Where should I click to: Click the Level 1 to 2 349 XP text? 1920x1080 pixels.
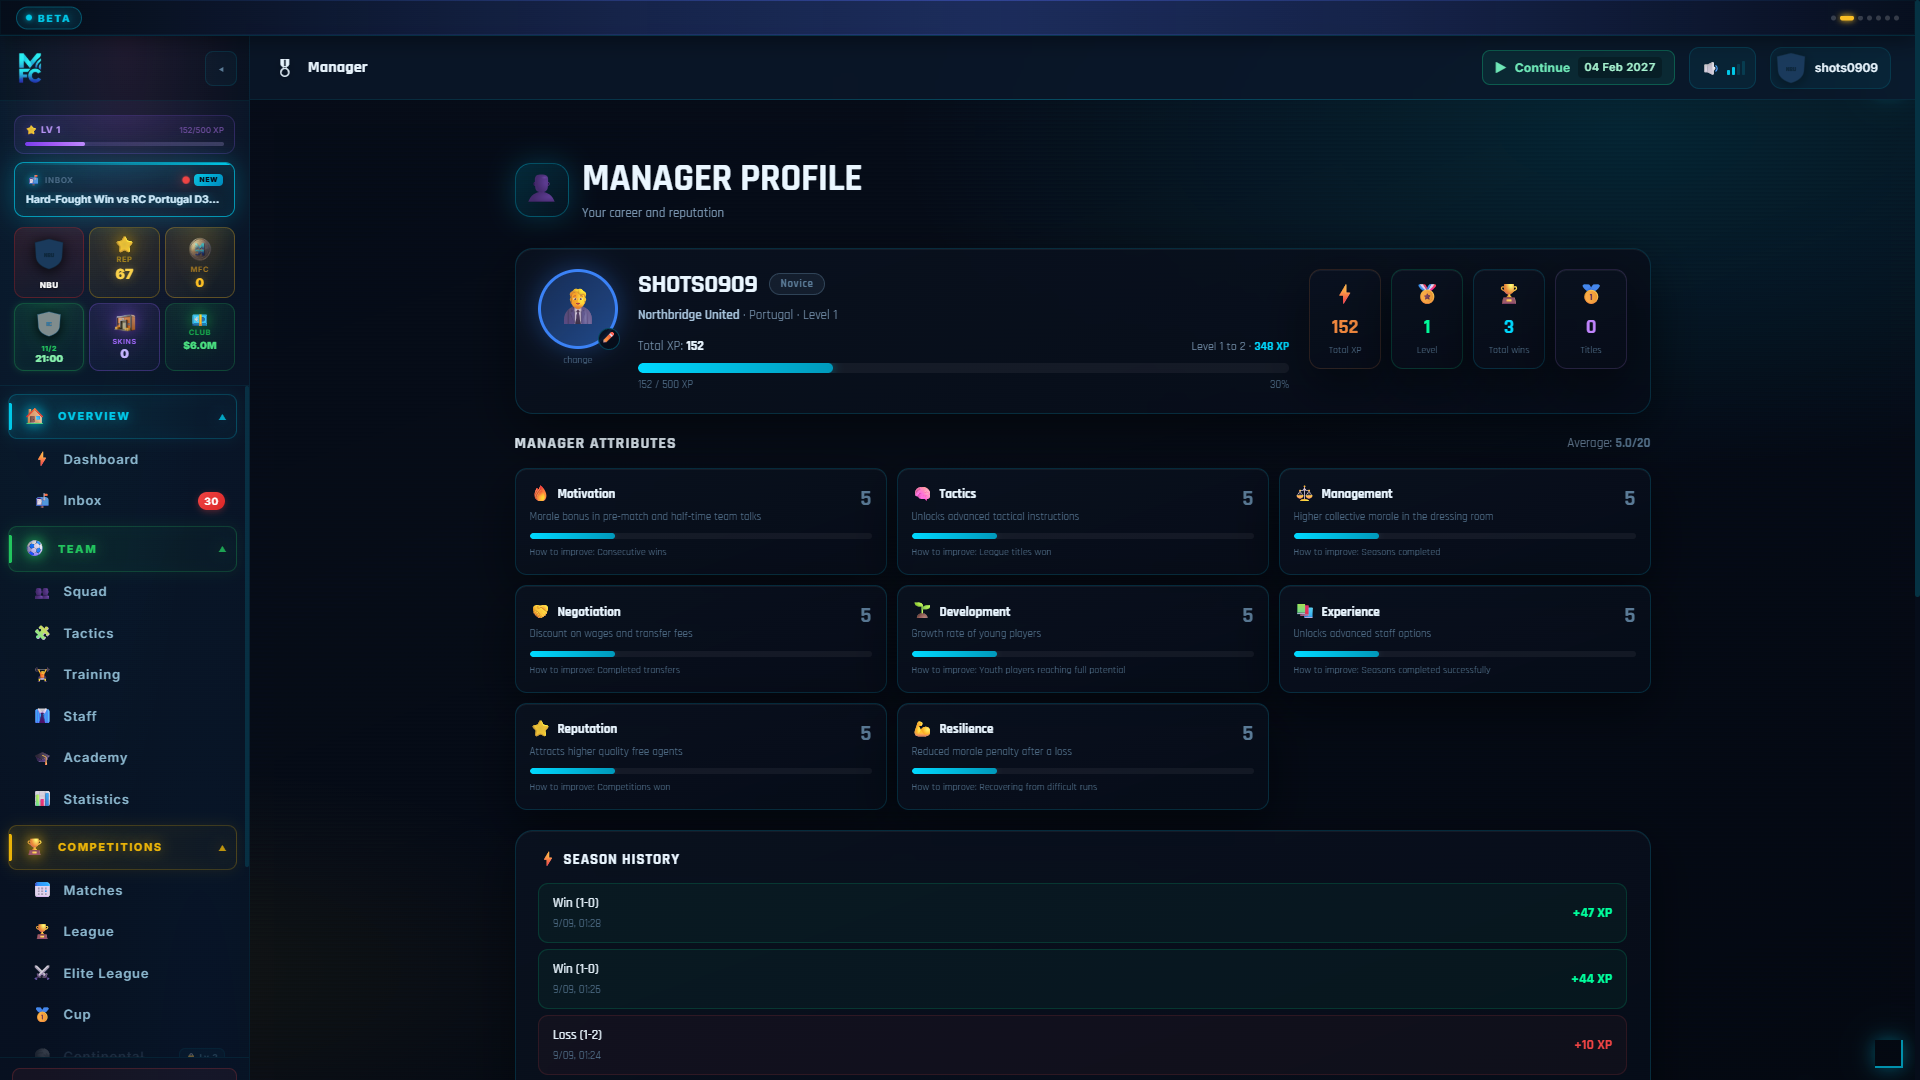point(1239,346)
